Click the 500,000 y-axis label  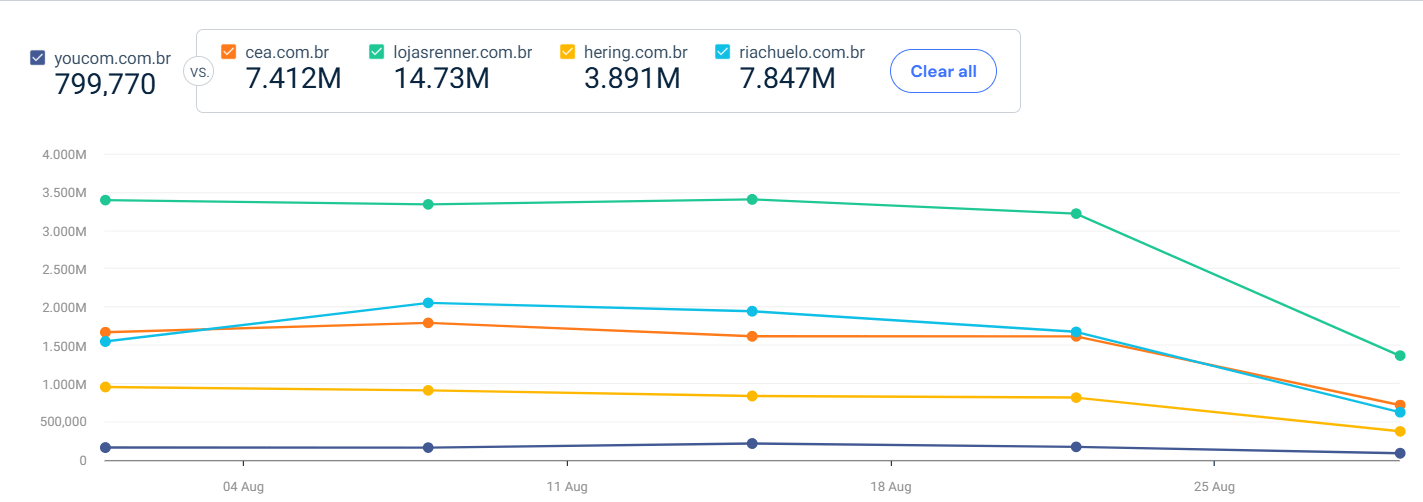[64, 422]
